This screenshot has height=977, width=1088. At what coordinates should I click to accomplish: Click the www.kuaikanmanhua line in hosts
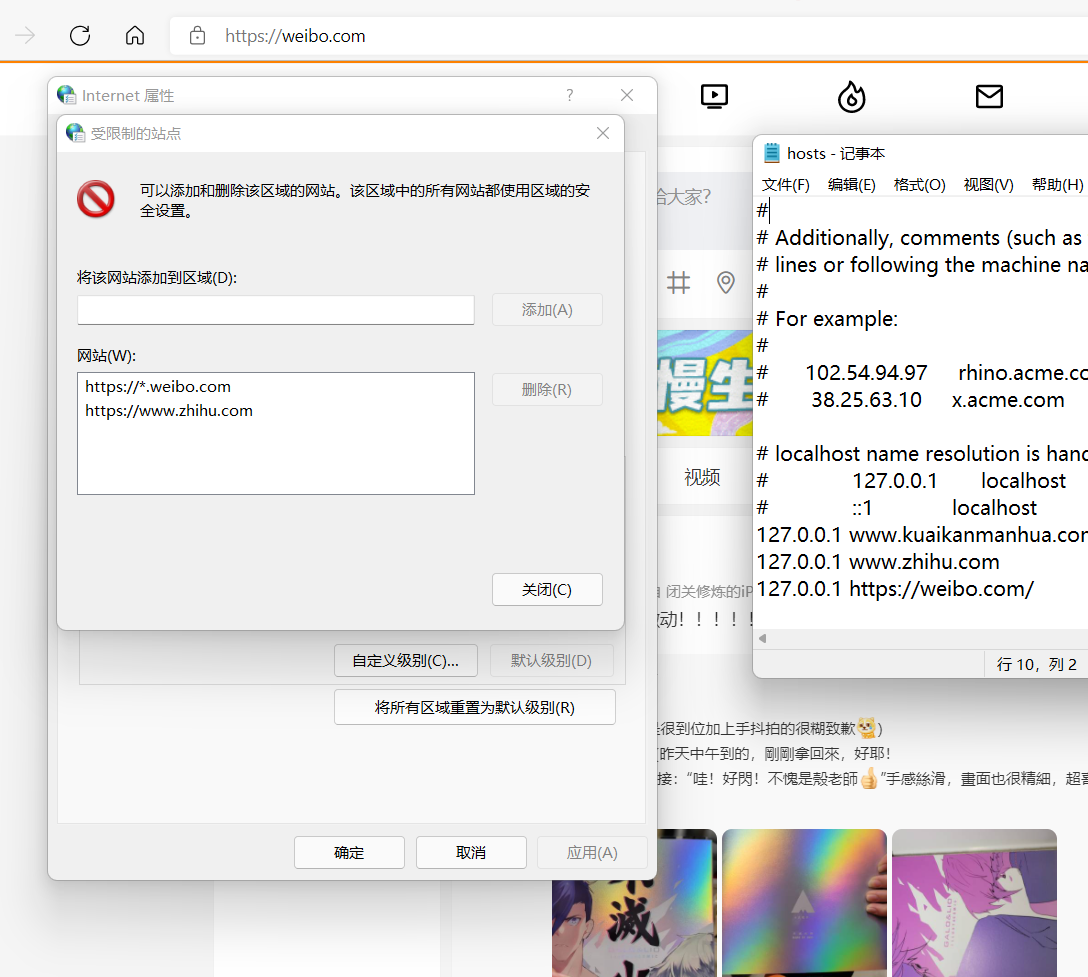click(x=922, y=535)
